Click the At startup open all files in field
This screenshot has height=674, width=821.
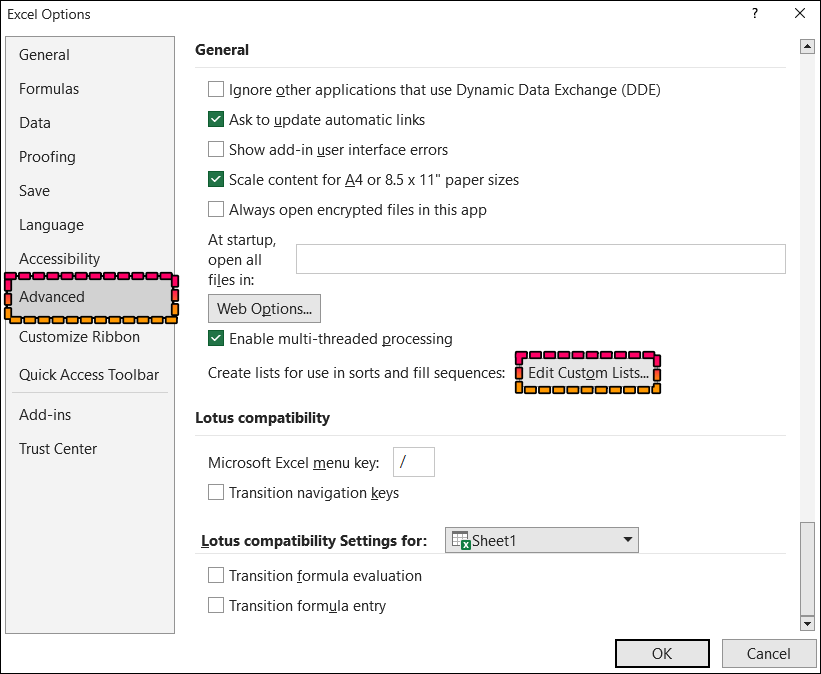coord(540,259)
